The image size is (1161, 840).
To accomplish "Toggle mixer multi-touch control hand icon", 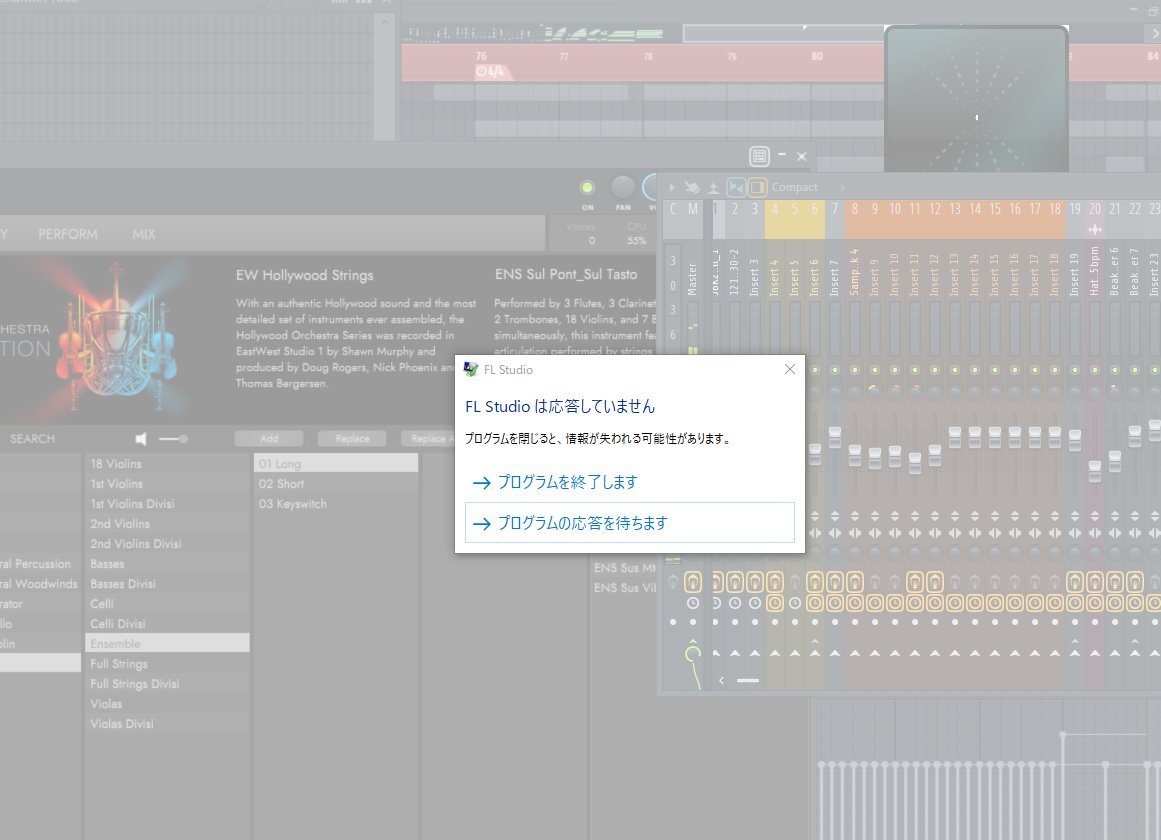I will pyautogui.click(x=692, y=187).
